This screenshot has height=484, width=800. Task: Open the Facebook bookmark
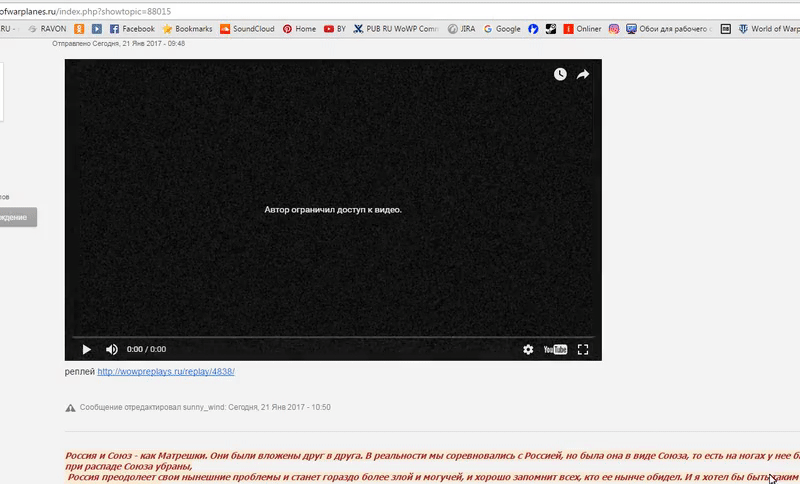click(132, 29)
